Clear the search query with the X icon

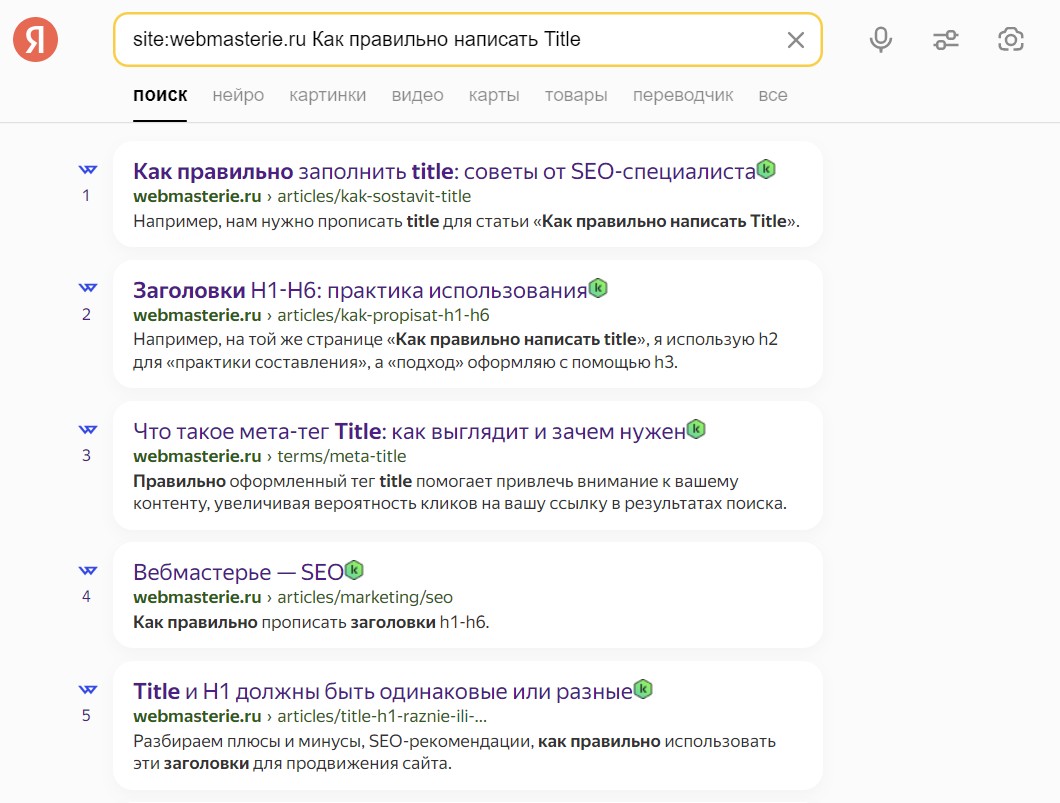point(795,40)
